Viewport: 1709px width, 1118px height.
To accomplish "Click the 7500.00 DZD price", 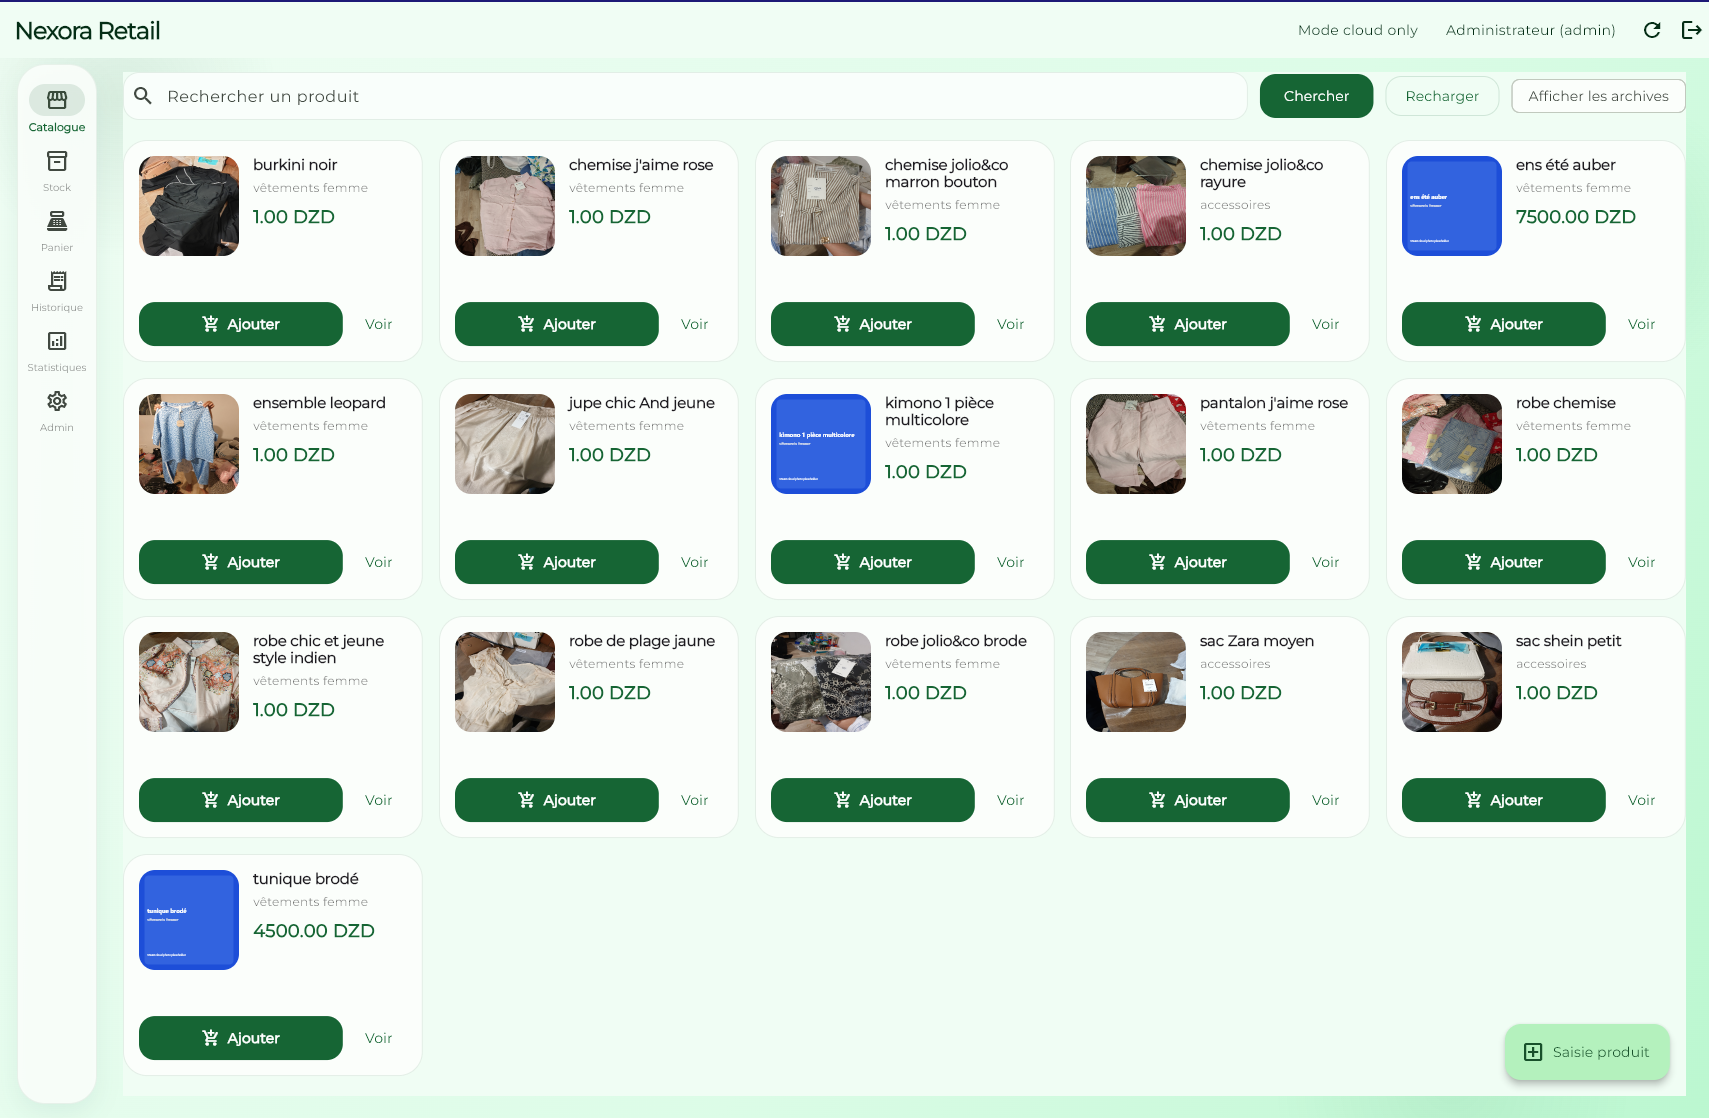I will (1576, 217).
